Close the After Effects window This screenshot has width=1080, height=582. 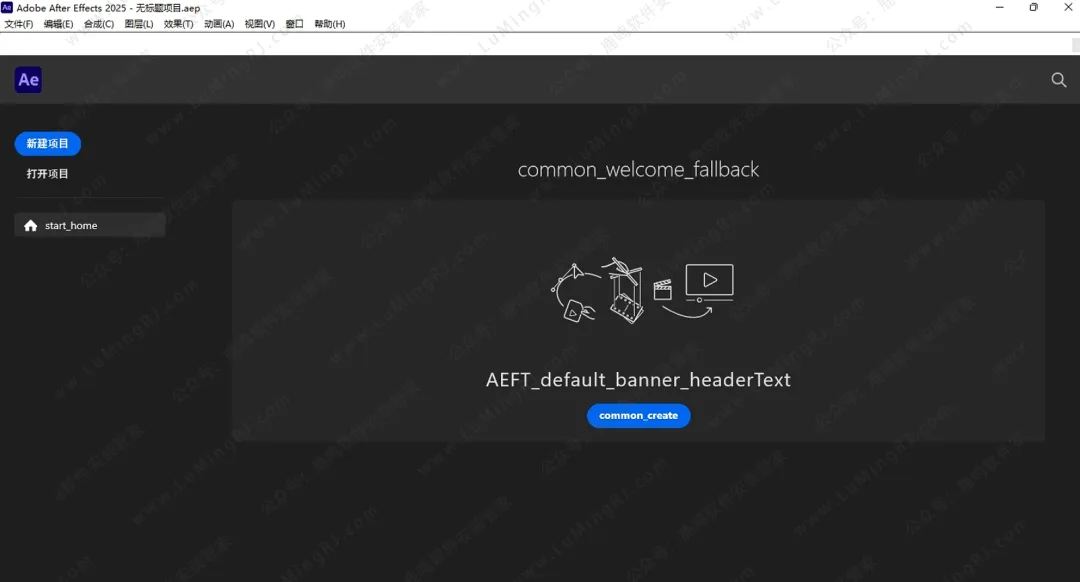coord(1066,8)
